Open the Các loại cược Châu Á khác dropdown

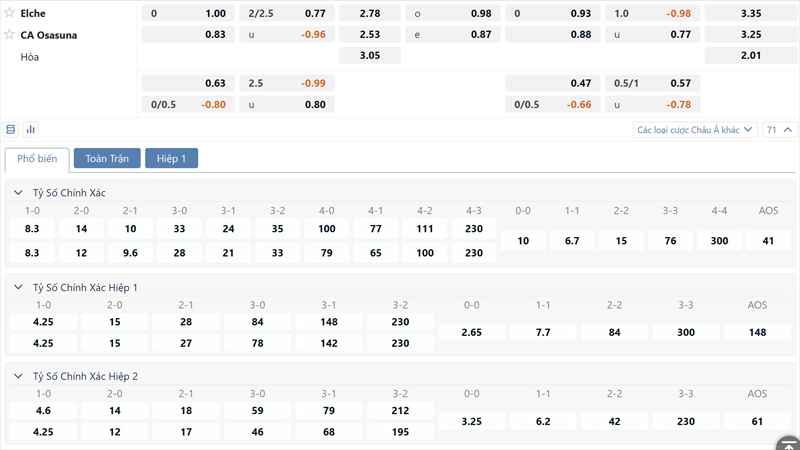click(x=695, y=130)
